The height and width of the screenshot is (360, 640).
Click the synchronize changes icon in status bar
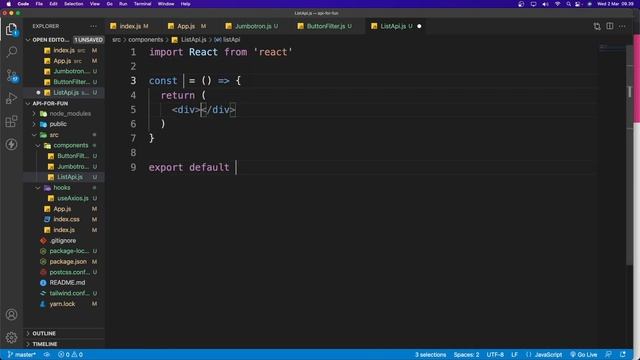coord(47,355)
